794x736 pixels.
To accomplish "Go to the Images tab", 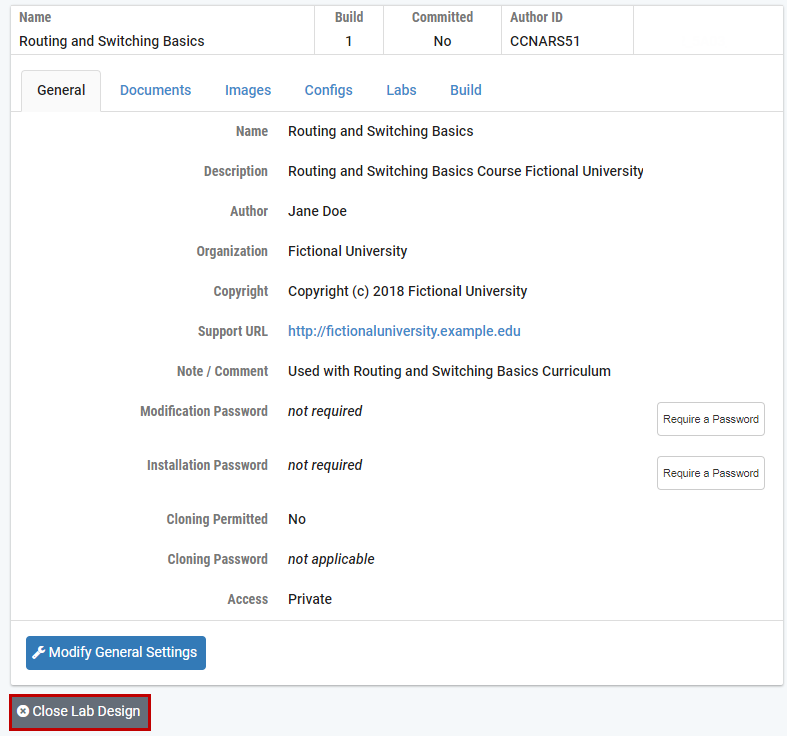I will point(248,90).
